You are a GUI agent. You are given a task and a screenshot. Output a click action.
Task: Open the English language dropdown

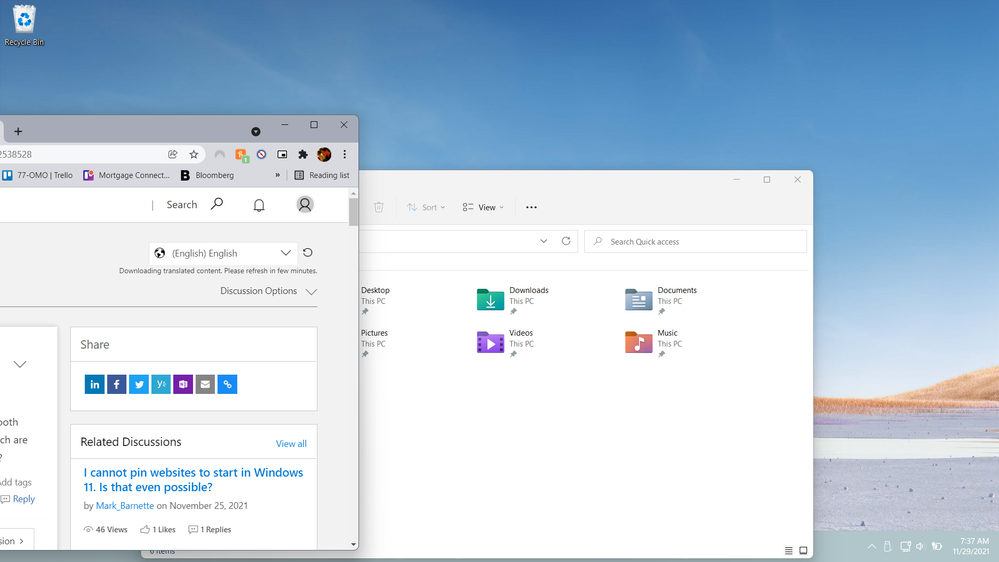[223, 253]
